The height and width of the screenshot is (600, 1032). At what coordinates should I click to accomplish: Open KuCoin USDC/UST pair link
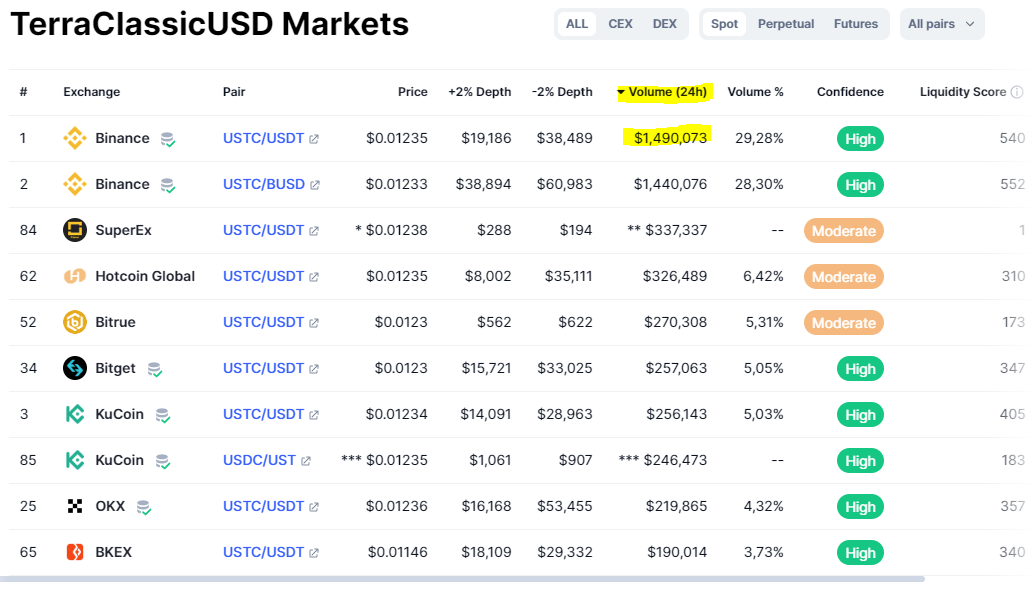[x=259, y=461]
